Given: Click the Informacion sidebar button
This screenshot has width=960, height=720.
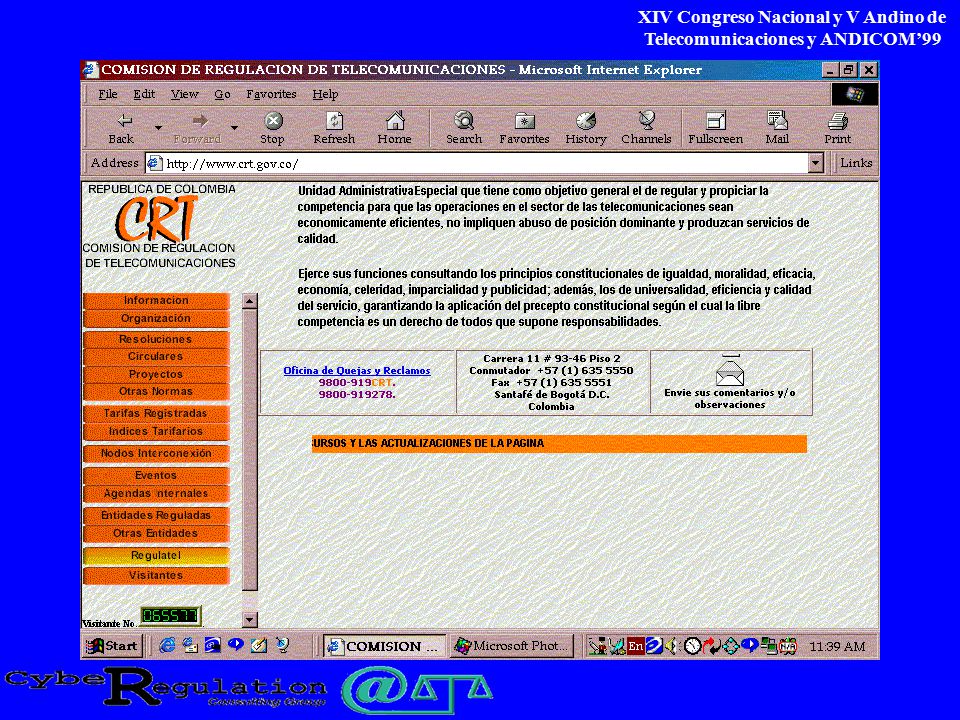Looking at the screenshot, I should 156,301.
